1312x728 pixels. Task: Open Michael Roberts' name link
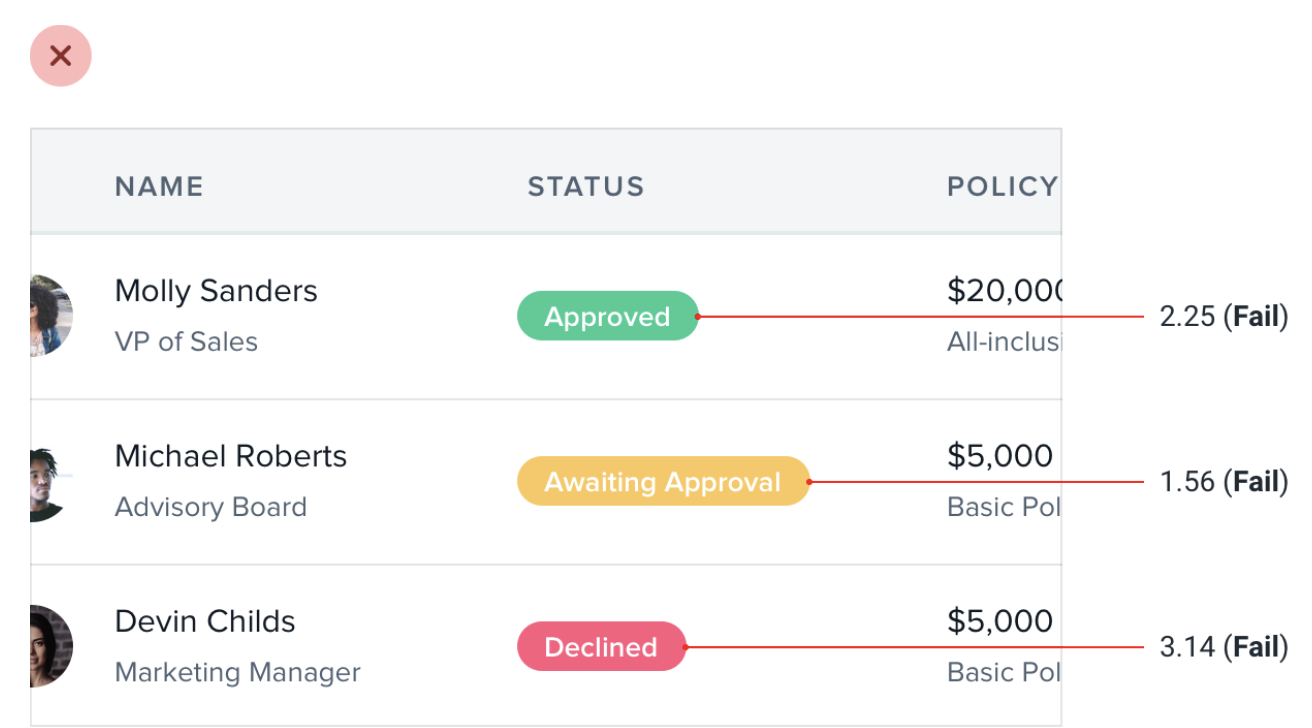pos(231,456)
